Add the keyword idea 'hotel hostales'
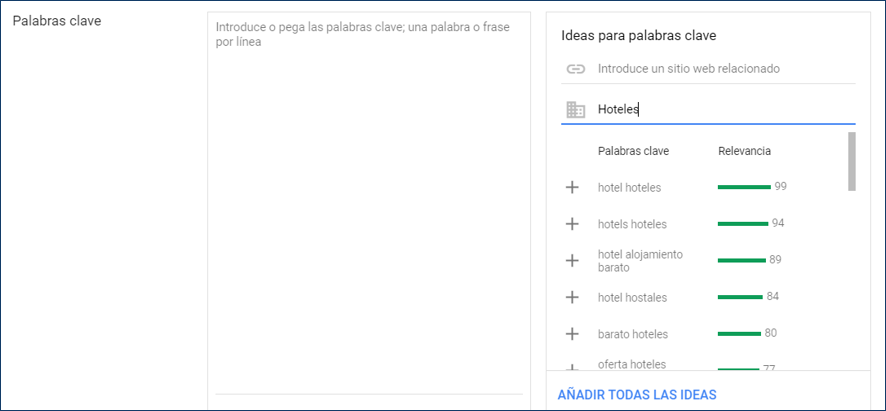The width and height of the screenshot is (886, 411). [x=572, y=297]
